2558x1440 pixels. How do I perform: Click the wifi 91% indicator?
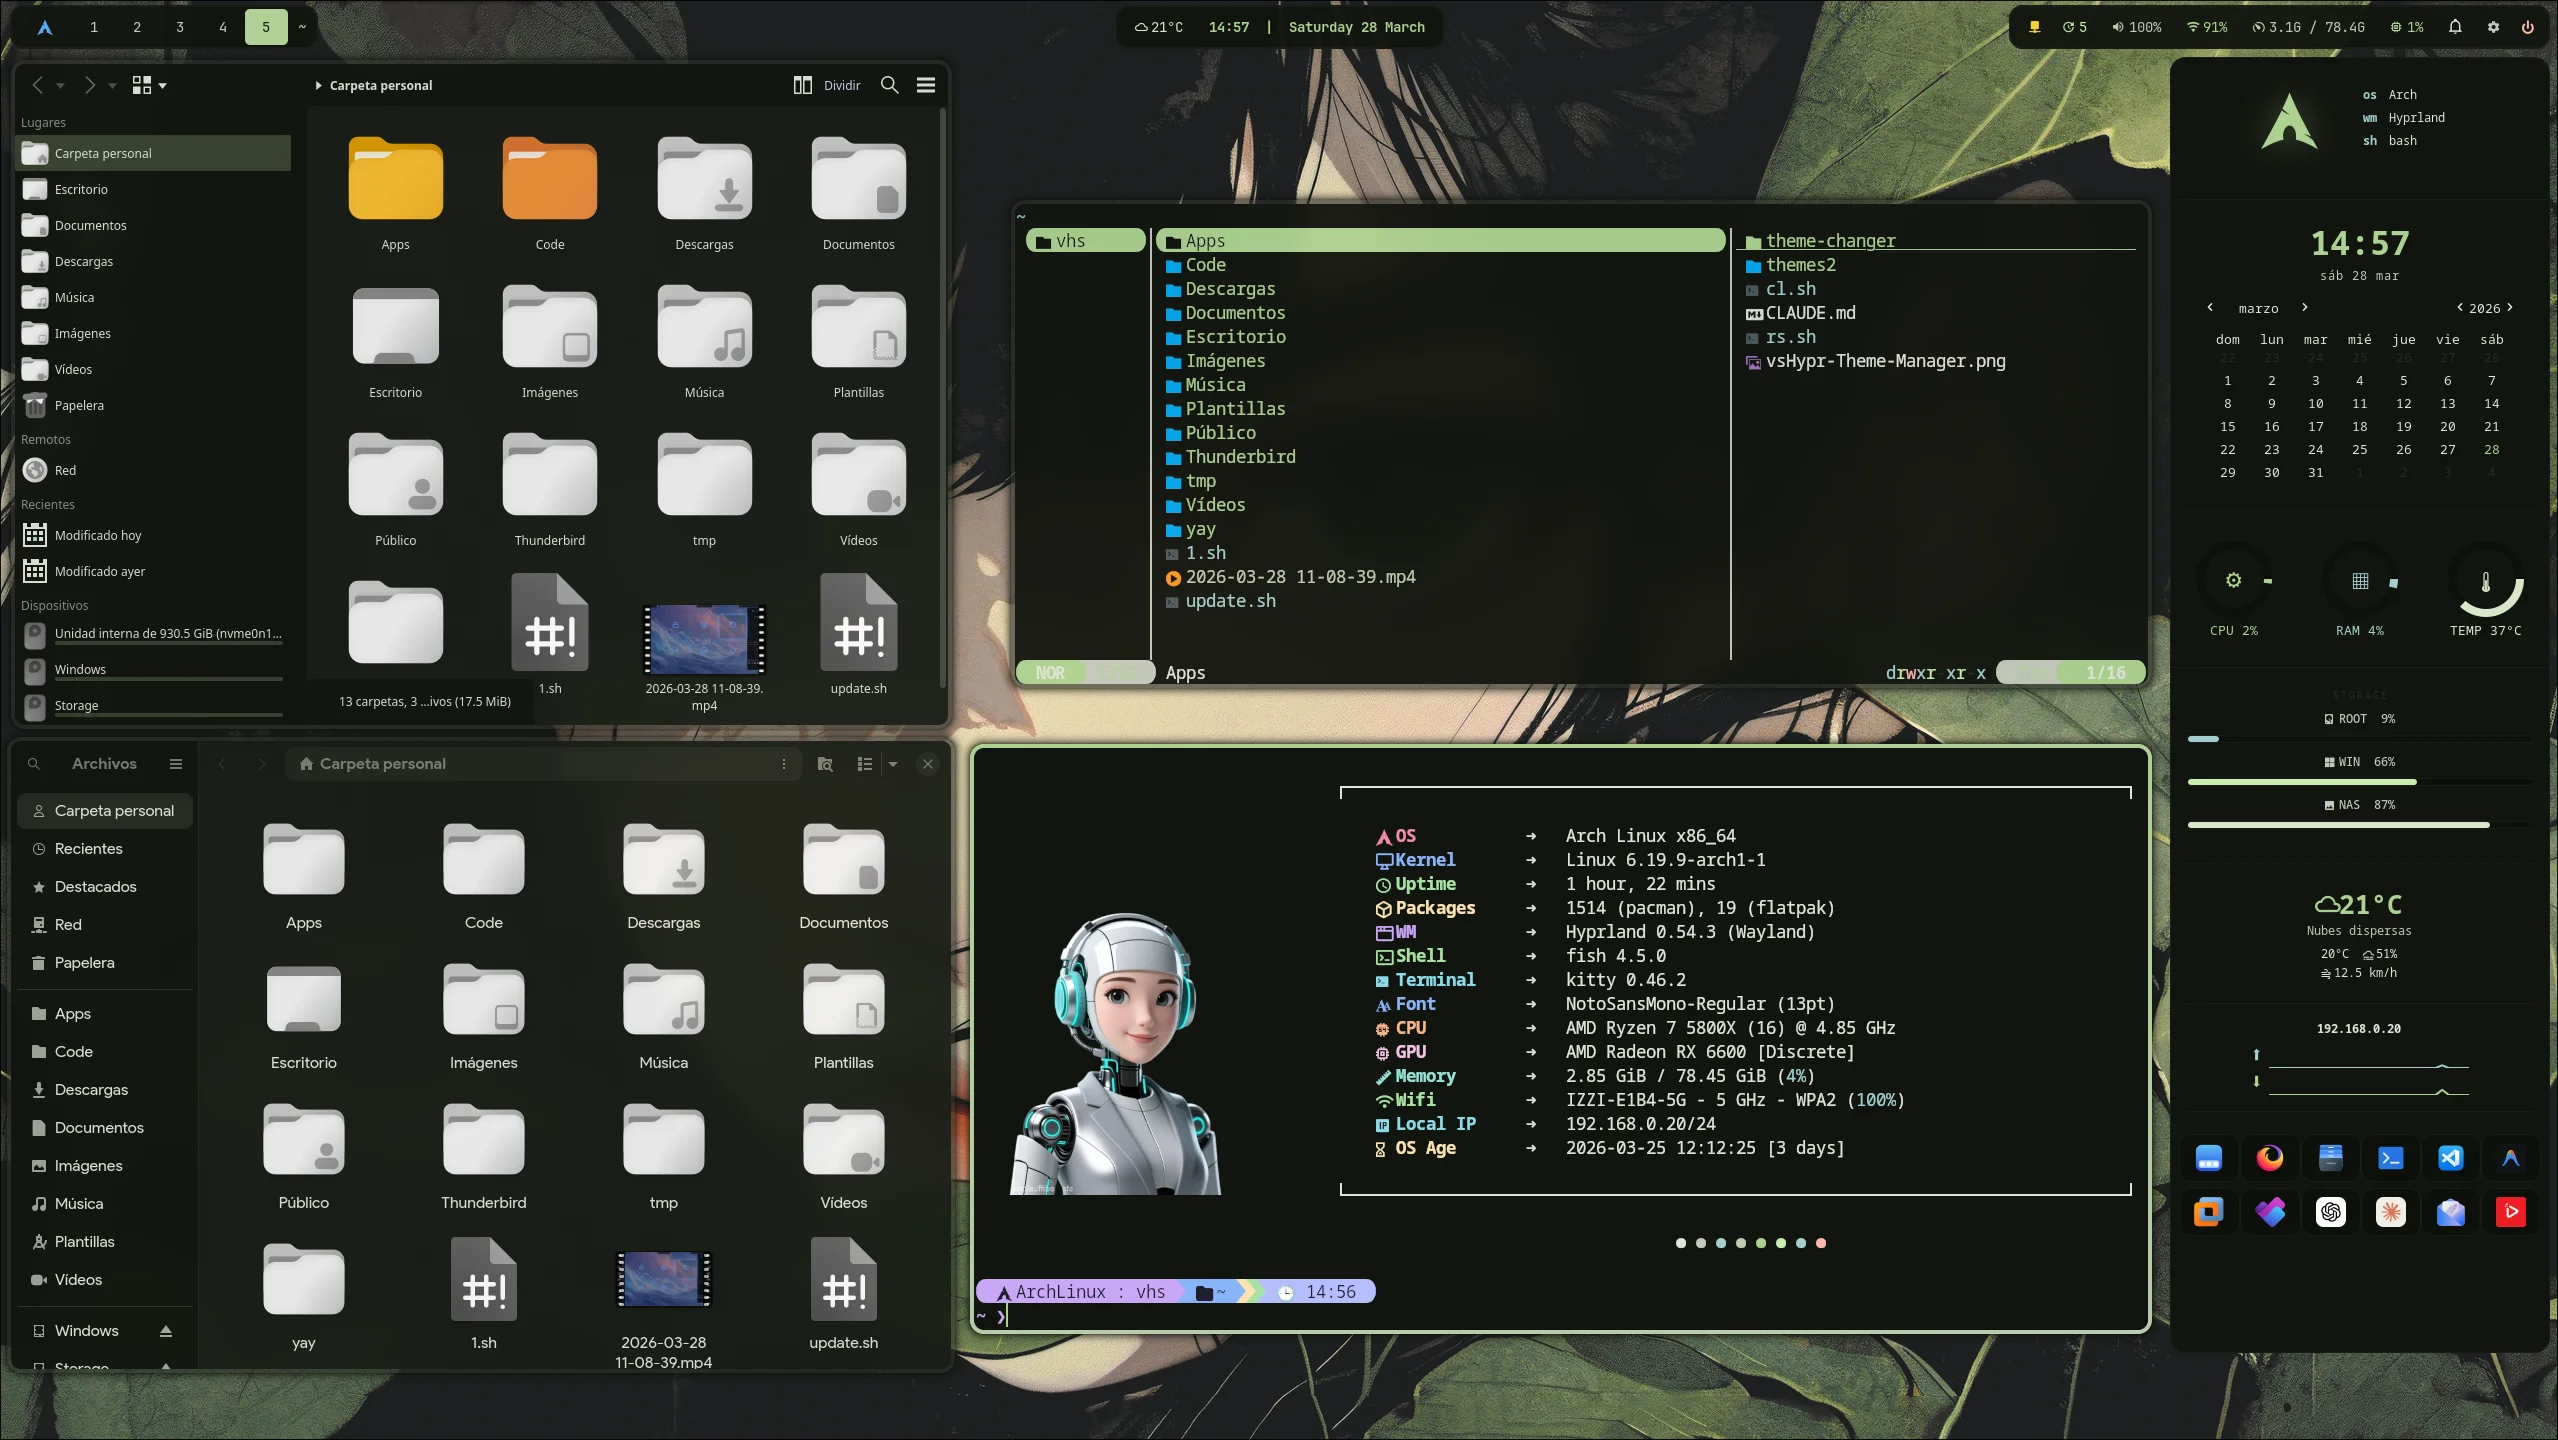point(2207,27)
